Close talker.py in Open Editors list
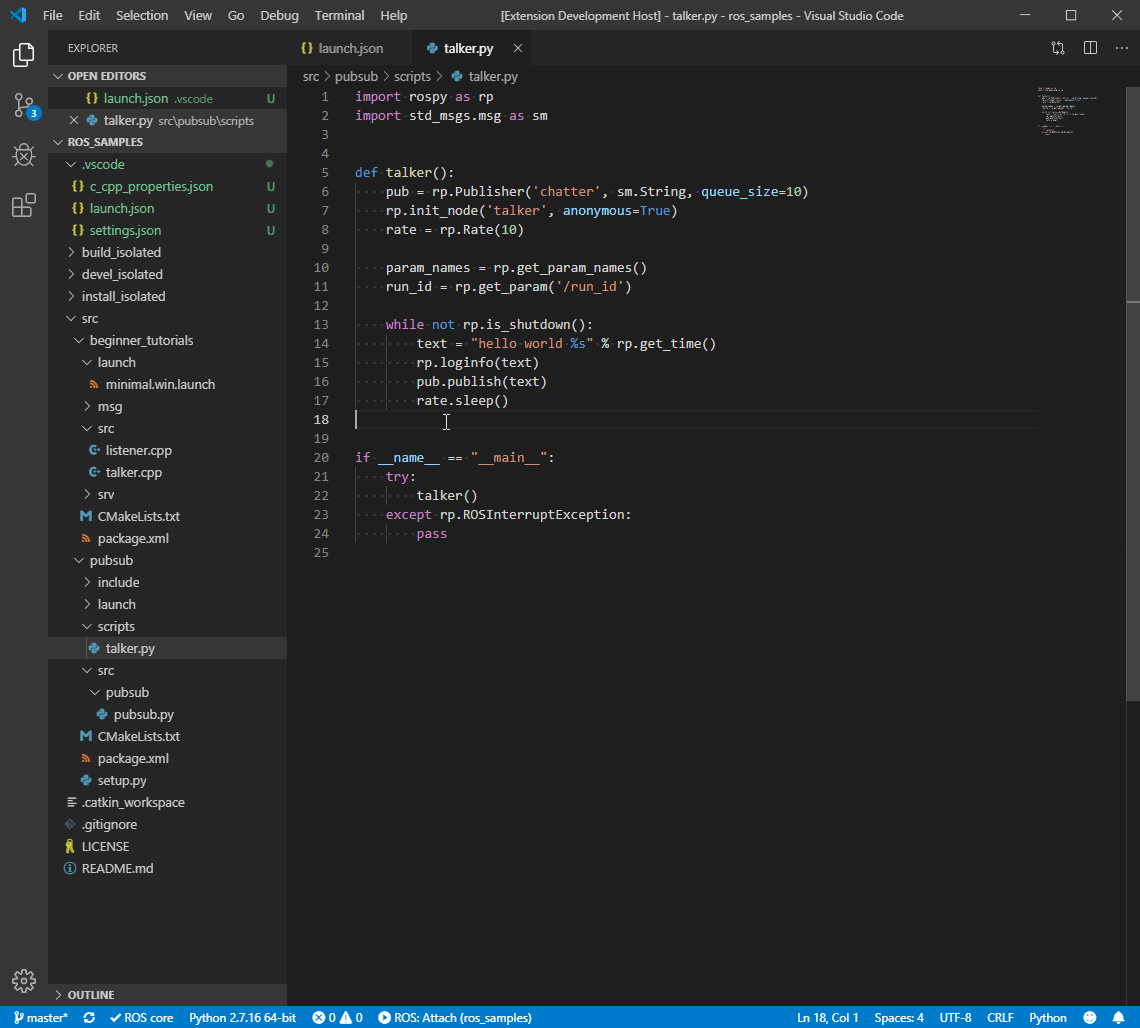Screen dimensions: 1140x1028 (73, 120)
